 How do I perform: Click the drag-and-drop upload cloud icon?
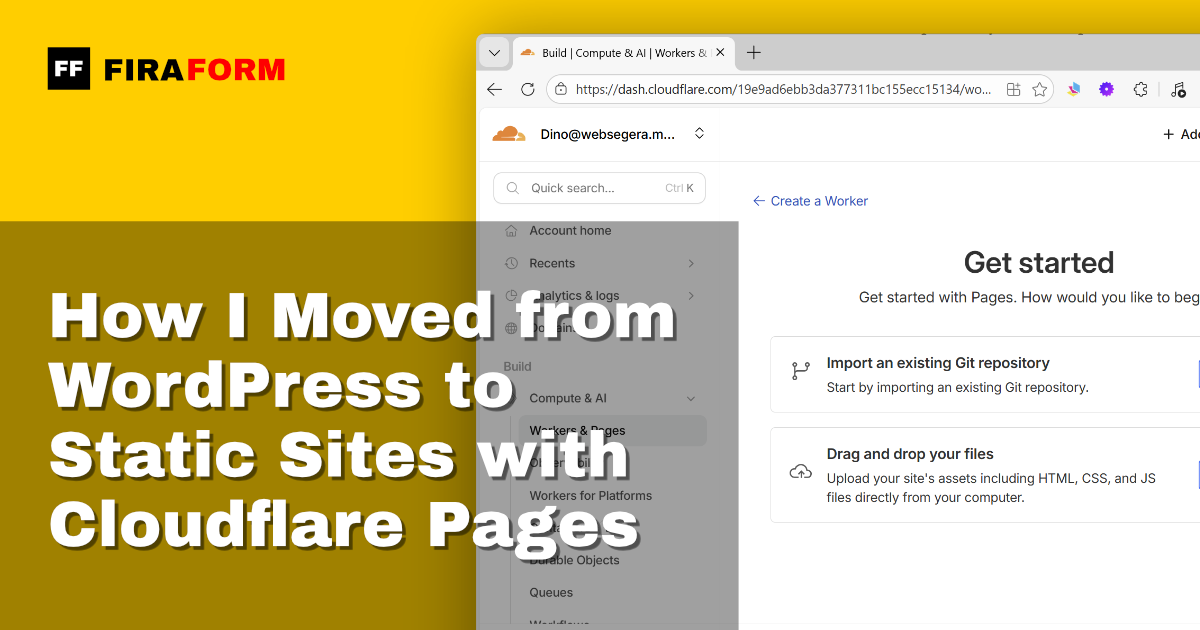point(800,471)
